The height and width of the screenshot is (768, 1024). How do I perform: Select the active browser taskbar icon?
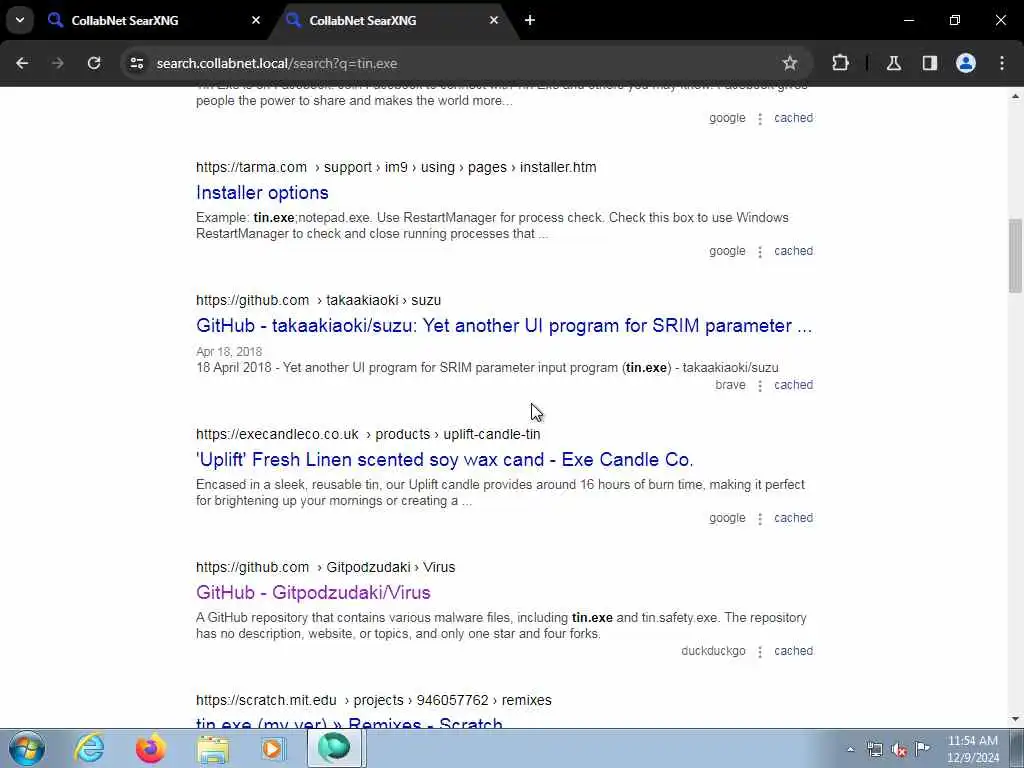coord(334,748)
